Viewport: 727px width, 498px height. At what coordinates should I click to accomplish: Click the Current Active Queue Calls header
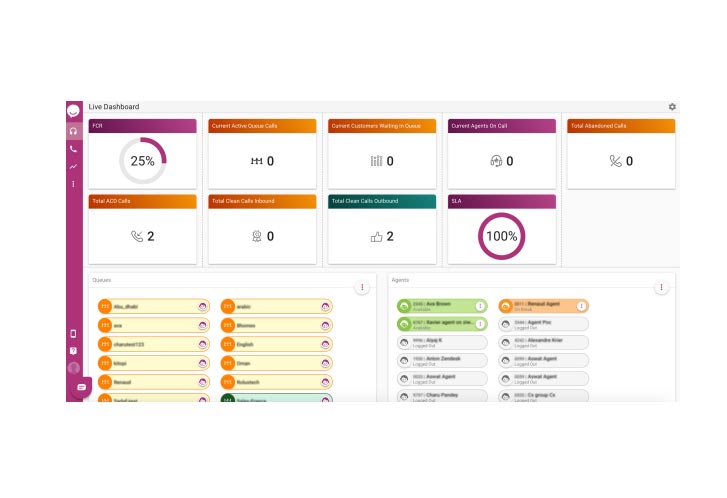pyautogui.click(x=262, y=126)
